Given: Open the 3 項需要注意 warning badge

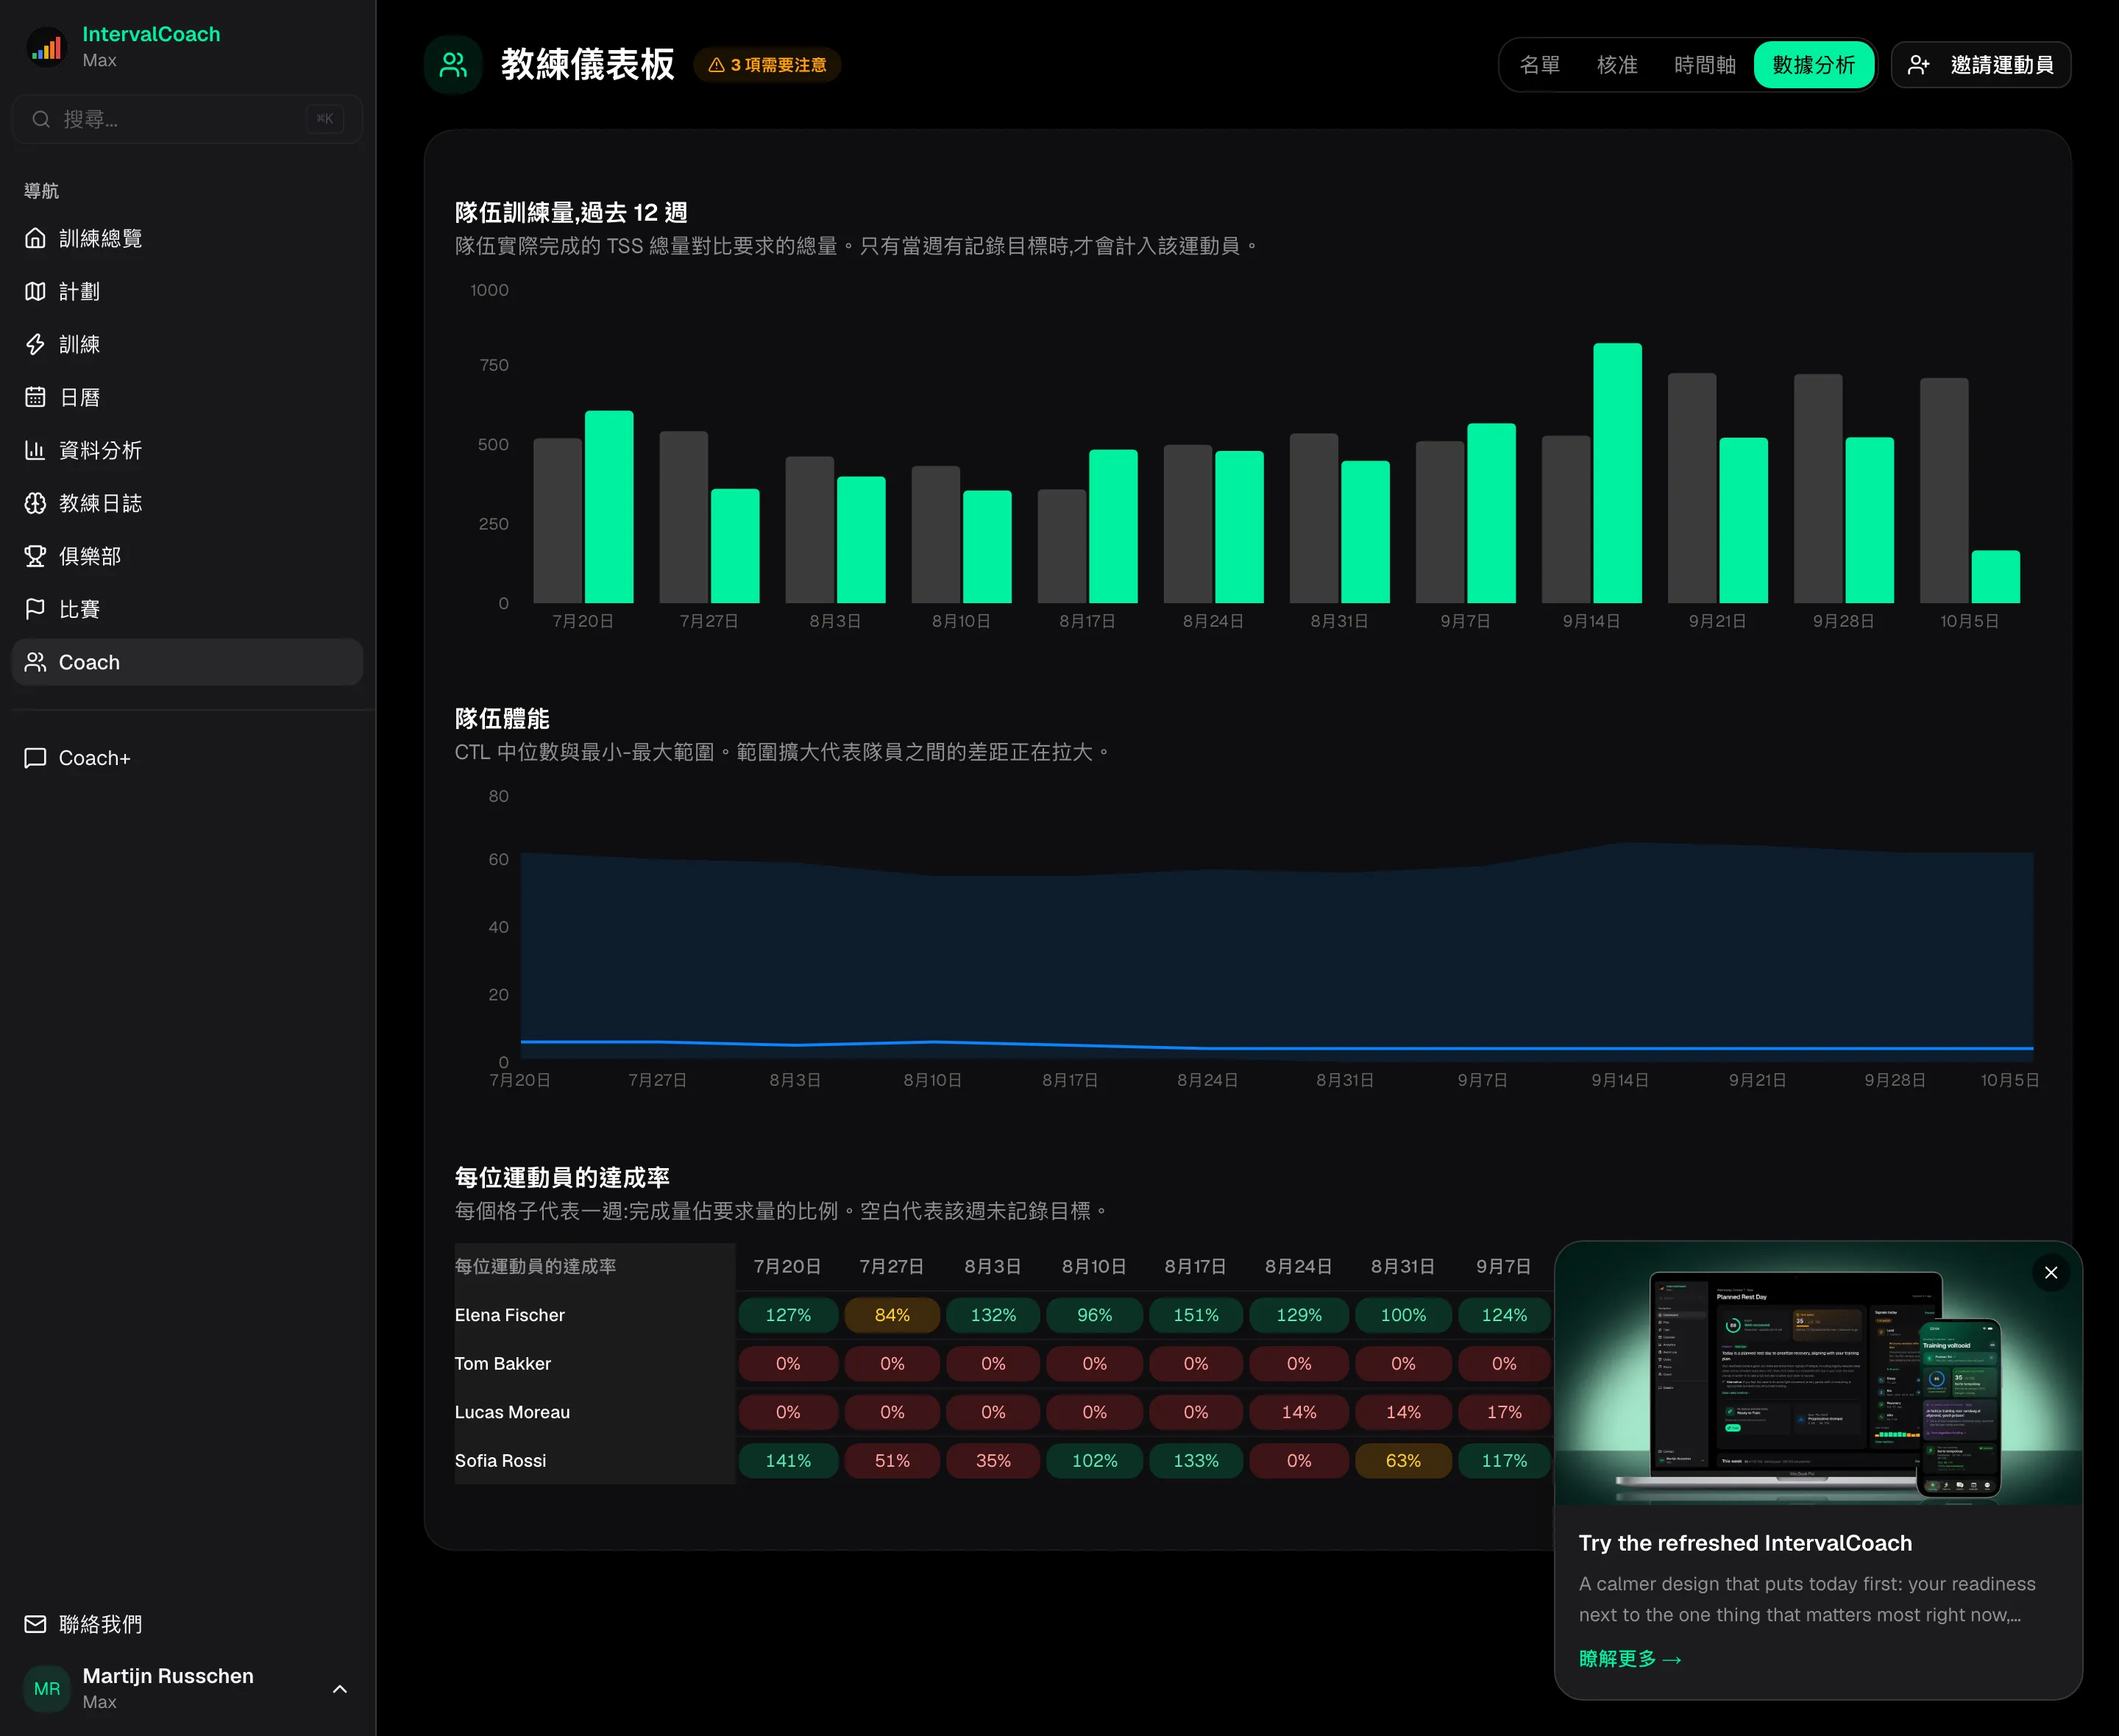Looking at the screenshot, I should 767,65.
